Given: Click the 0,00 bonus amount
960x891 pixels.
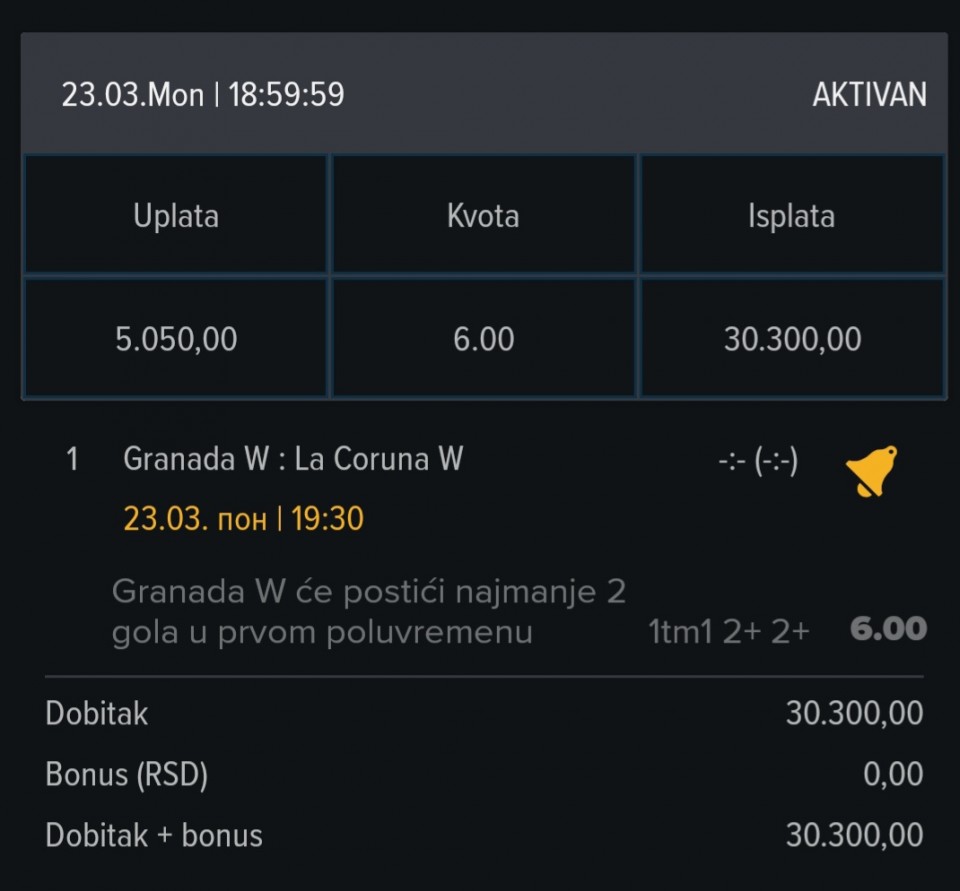Looking at the screenshot, I should click(x=892, y=775).
